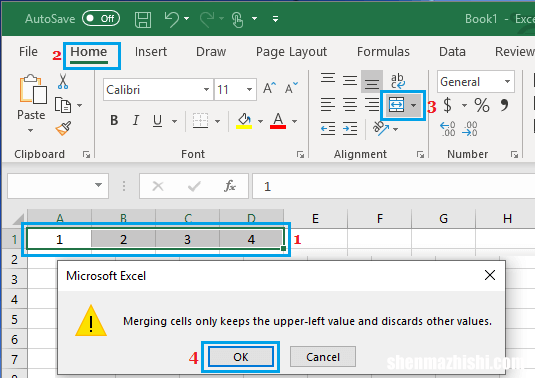Click the Middle Align icon
This screenshot has height=378, width=535.
(350, 81)
